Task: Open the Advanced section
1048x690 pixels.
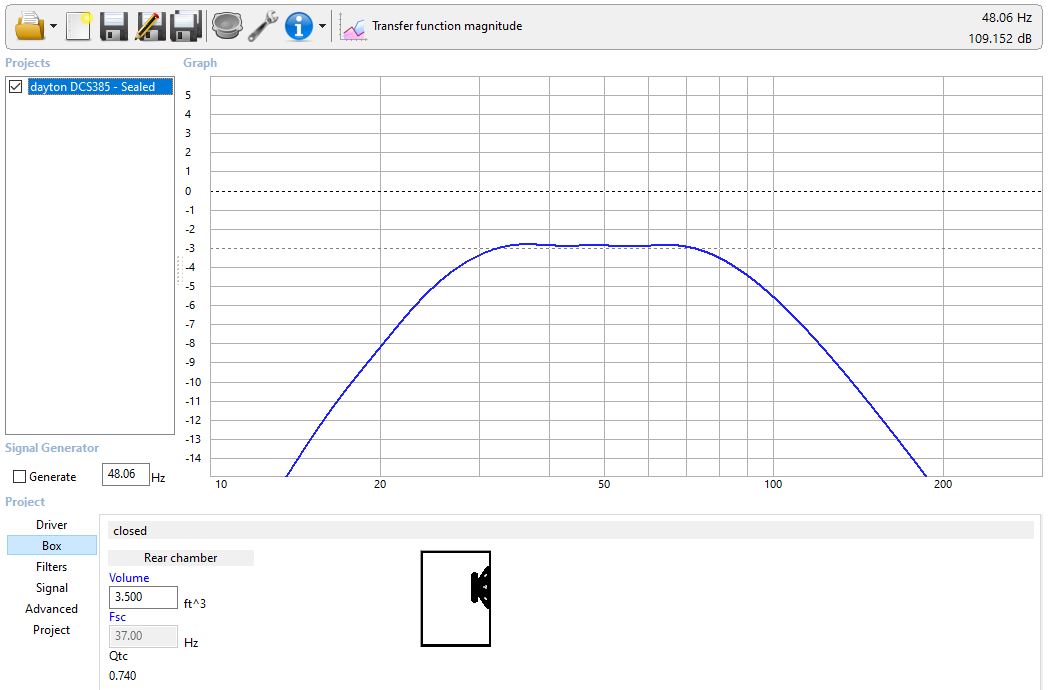Action: [x=51, y=609]
